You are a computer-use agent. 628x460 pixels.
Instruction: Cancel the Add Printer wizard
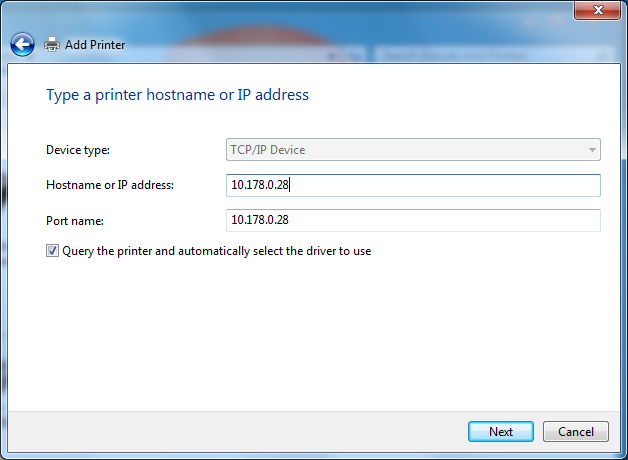click(x=575, y=432)
